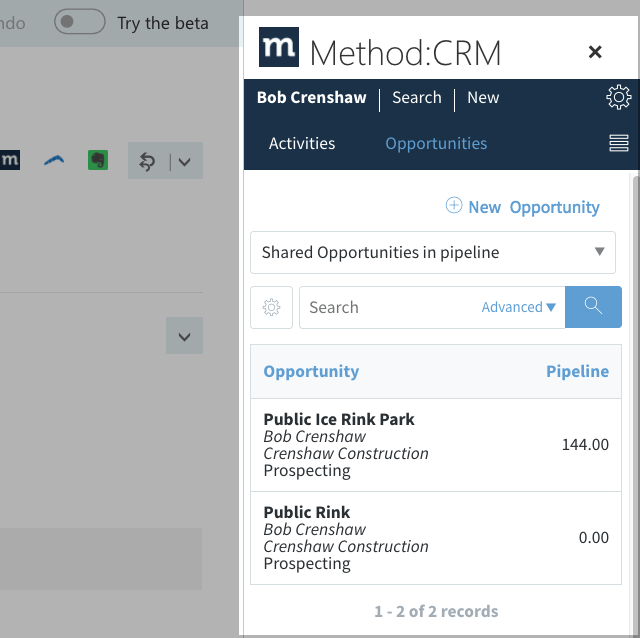
Task: Select the Bob Crenshaw contact tab
Action: coord(311,98)
